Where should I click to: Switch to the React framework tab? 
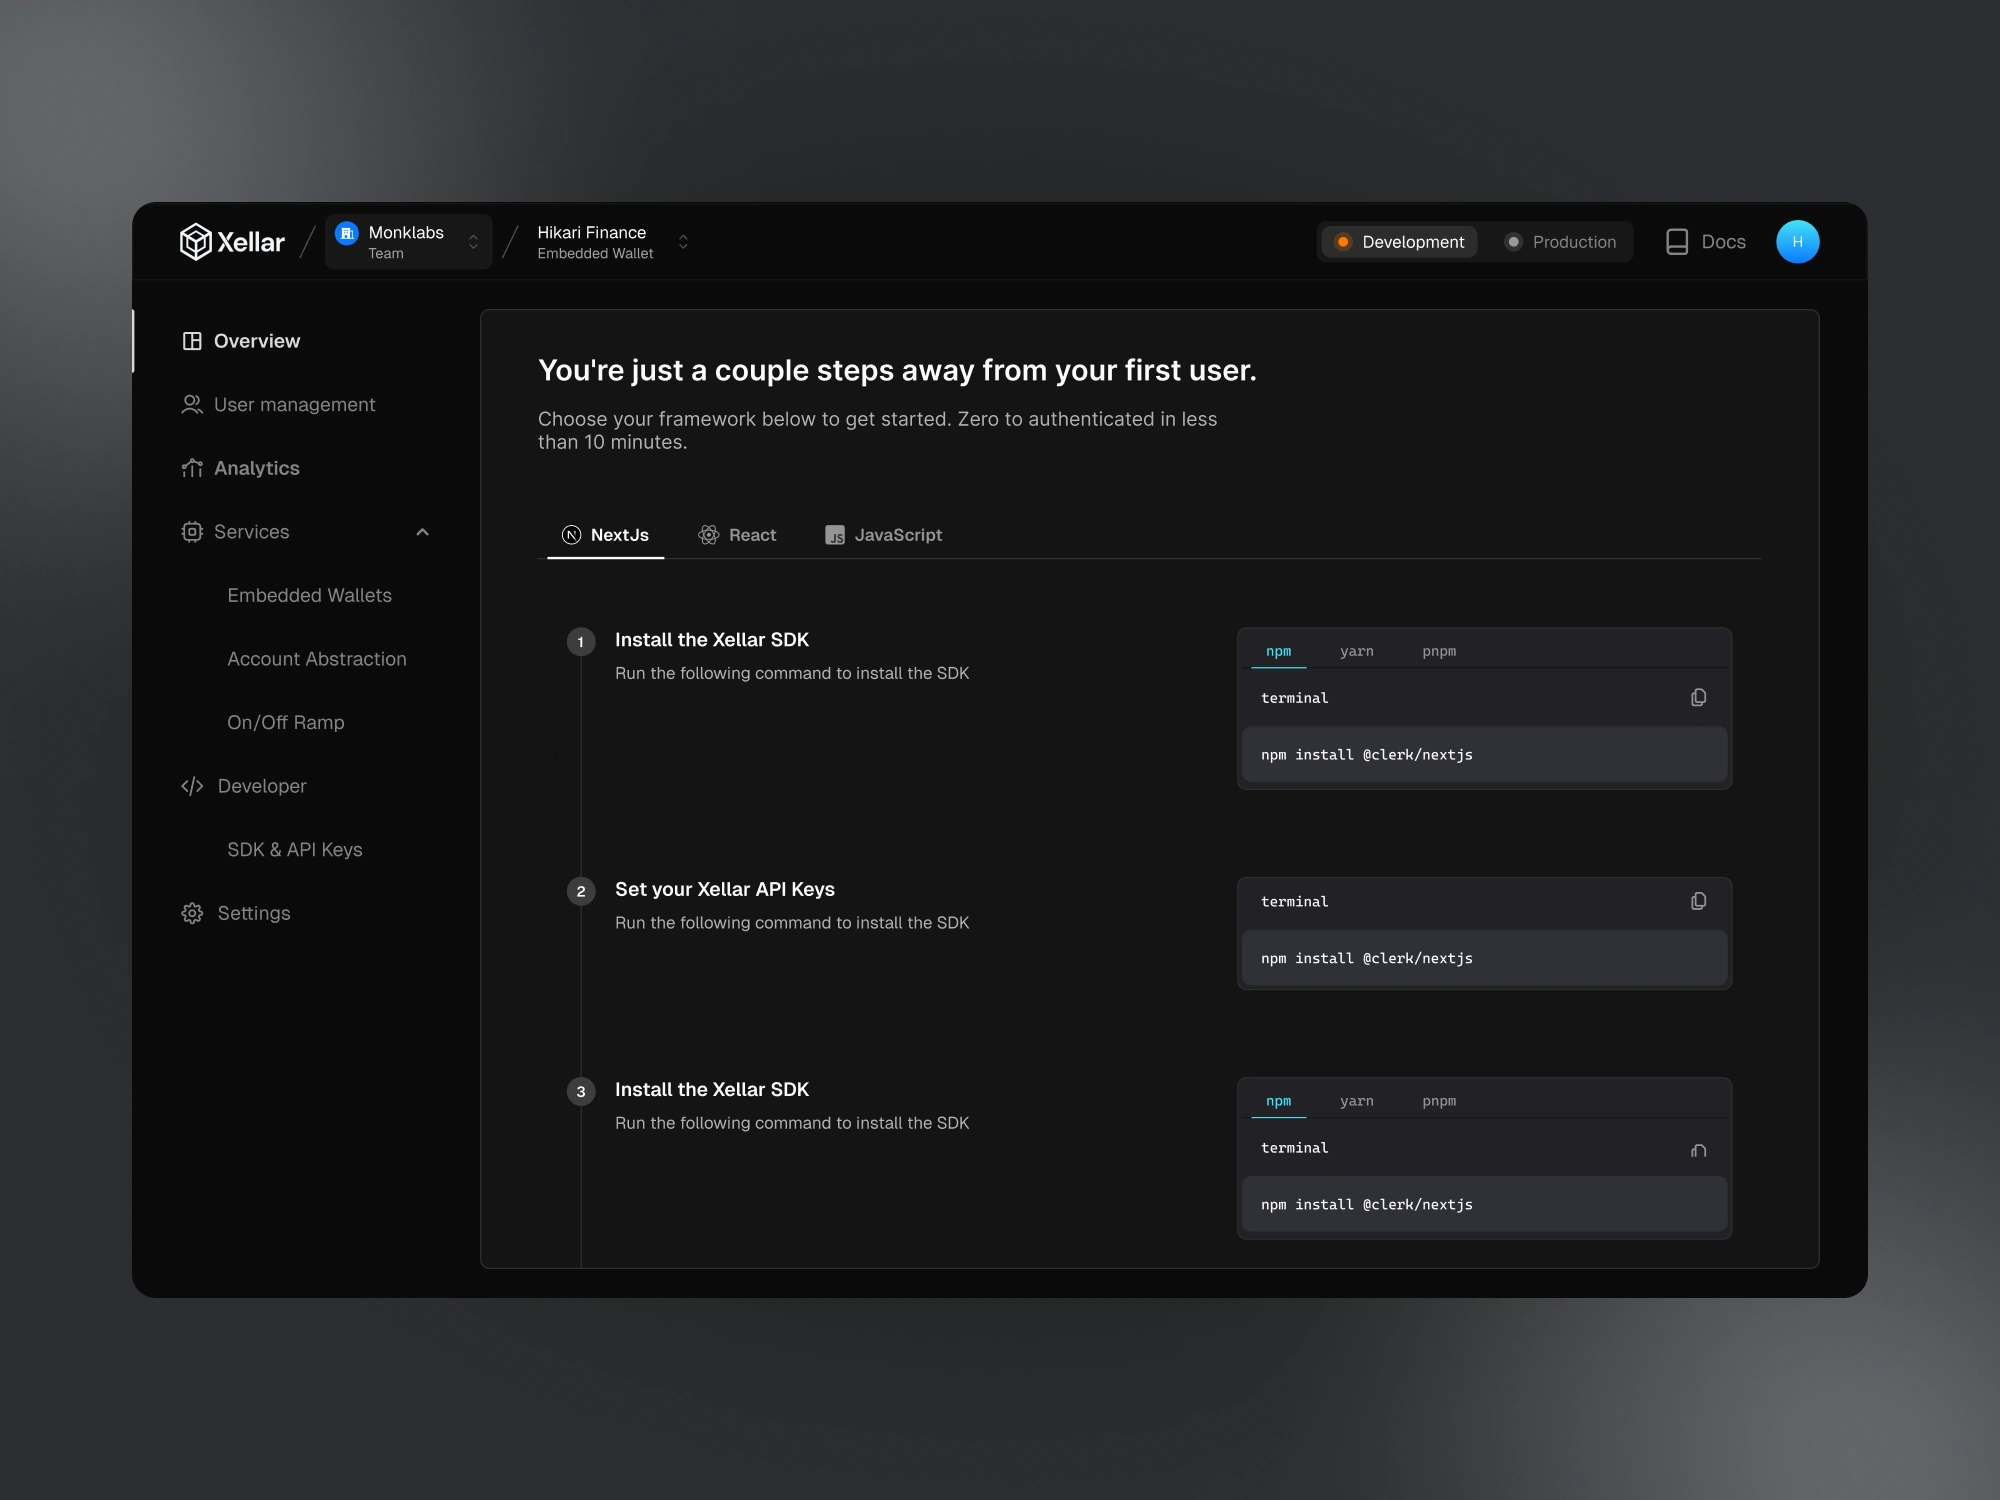tap(737, 535)
